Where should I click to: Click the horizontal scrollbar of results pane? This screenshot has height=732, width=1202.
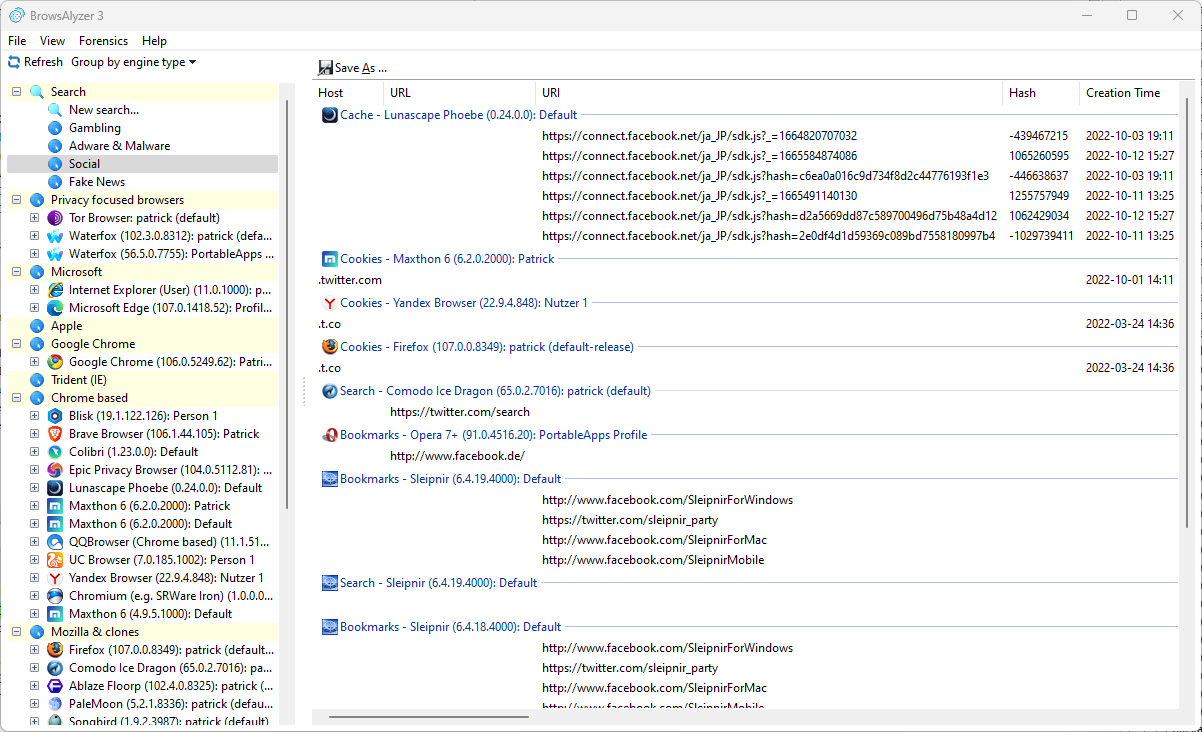click(428, 716)
